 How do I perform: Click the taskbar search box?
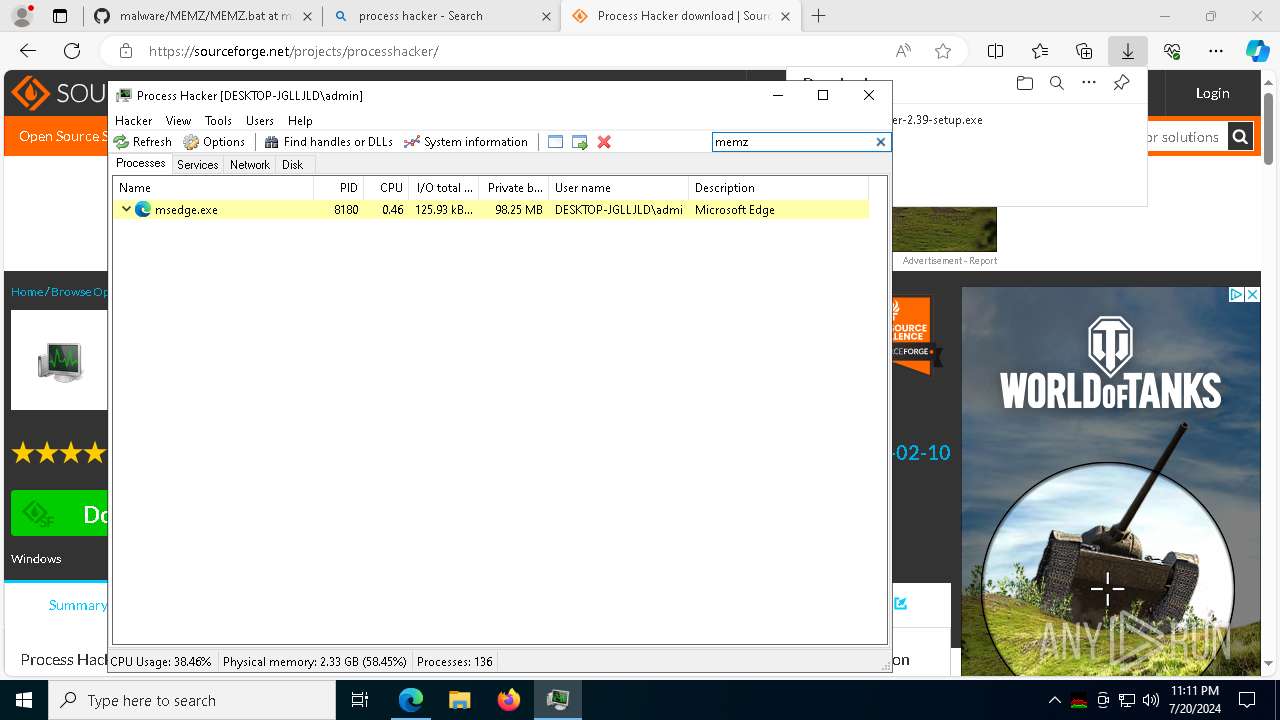click(x=192, y=700)
